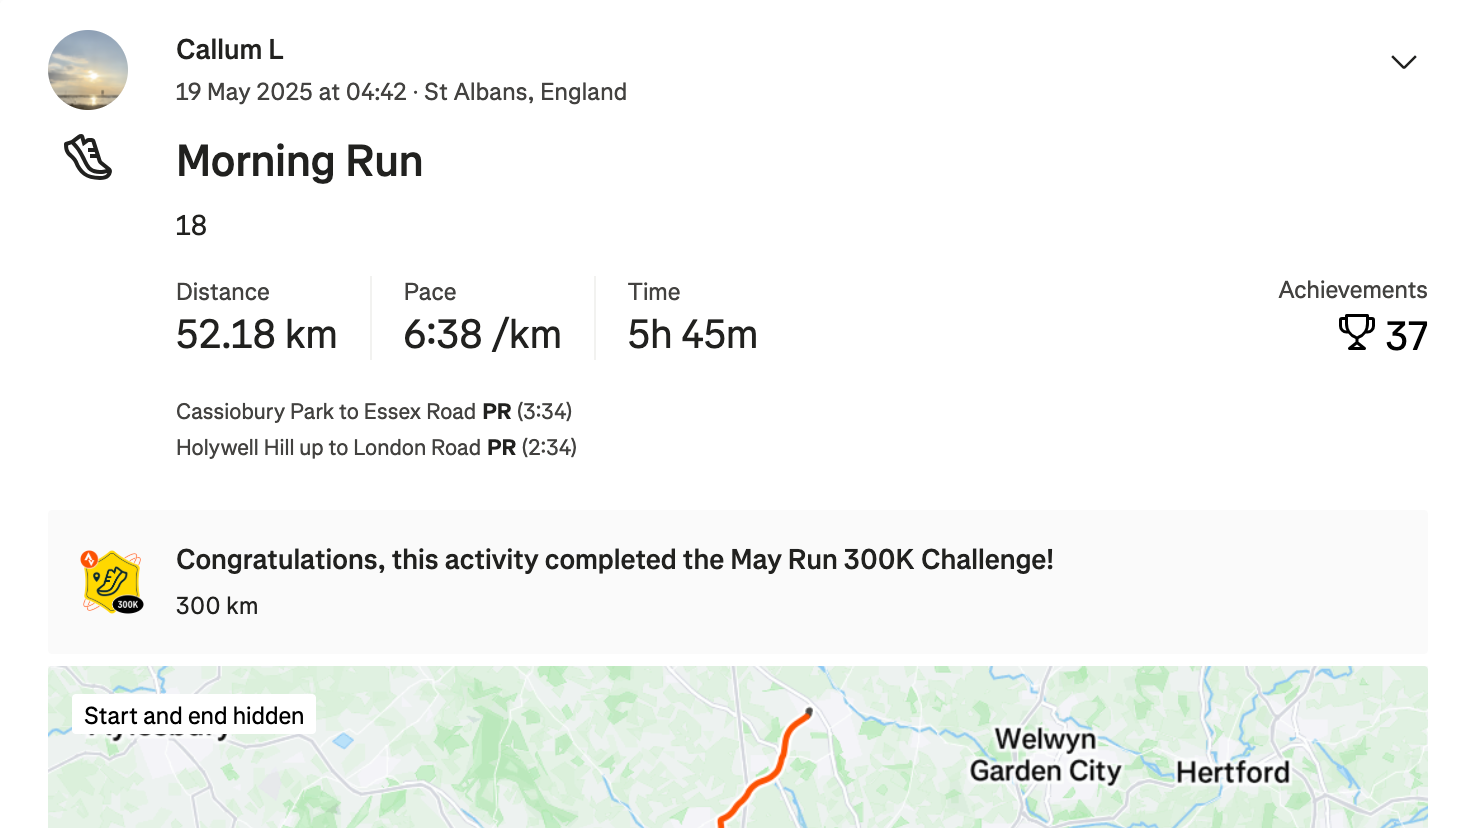Screen dimensions: 1466x828
Task: Expand the activity options chevron
Action: 1404,62
